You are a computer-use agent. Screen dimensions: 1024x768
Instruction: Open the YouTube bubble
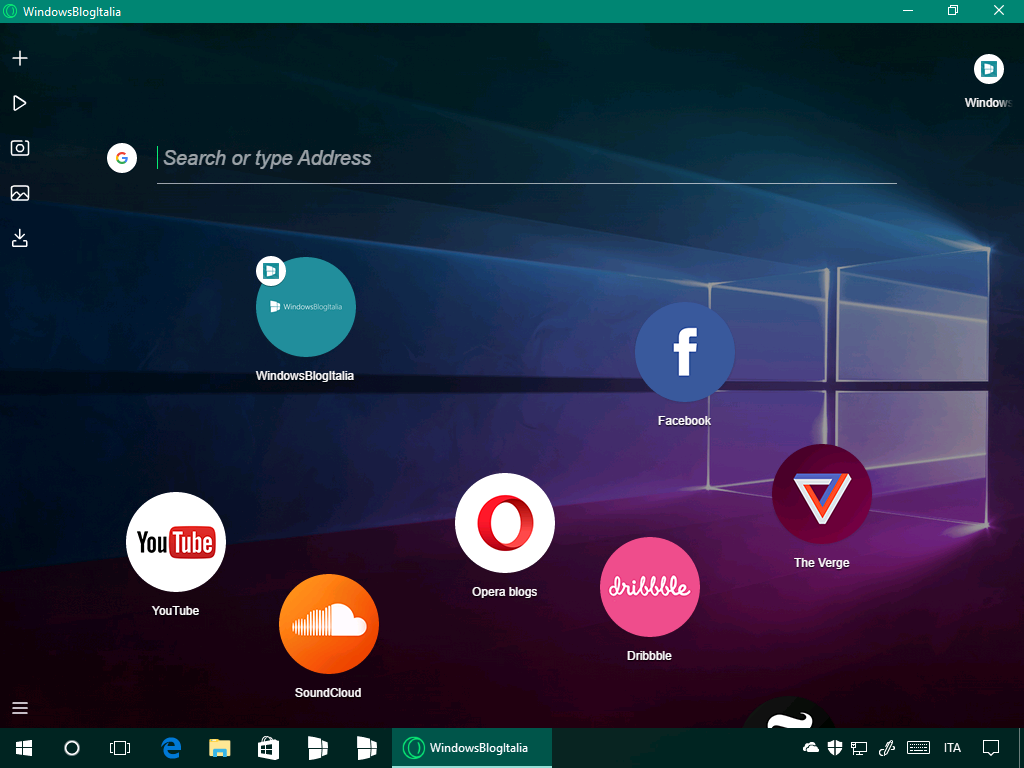(176, 542)
